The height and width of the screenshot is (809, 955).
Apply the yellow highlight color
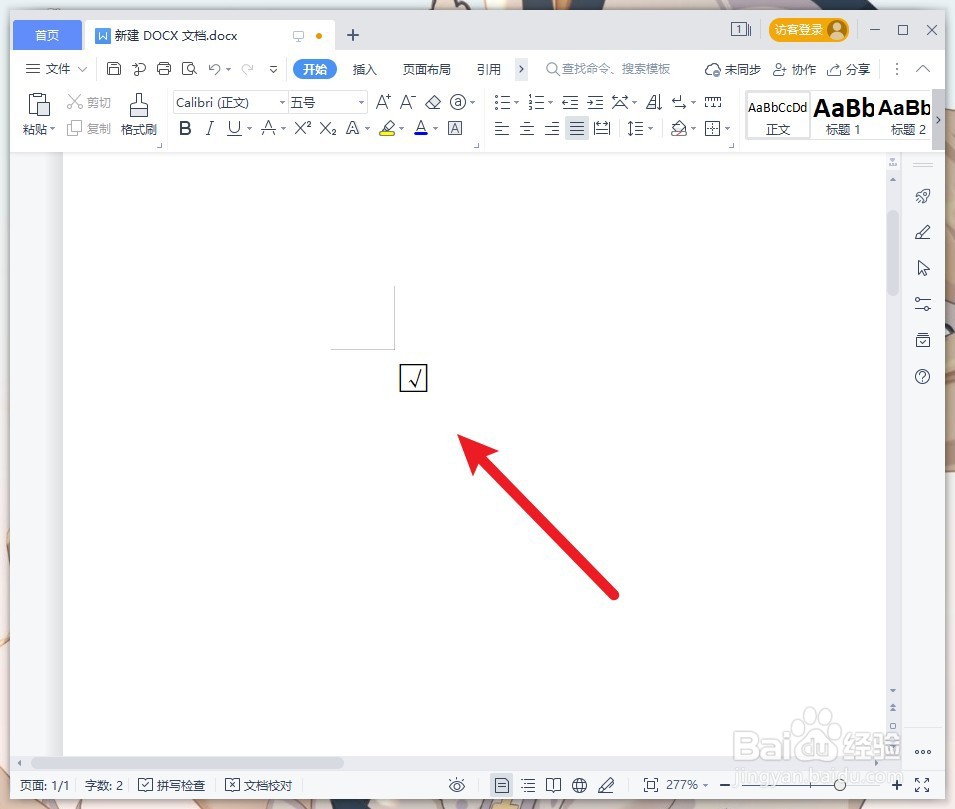click(x=387, y=128)
